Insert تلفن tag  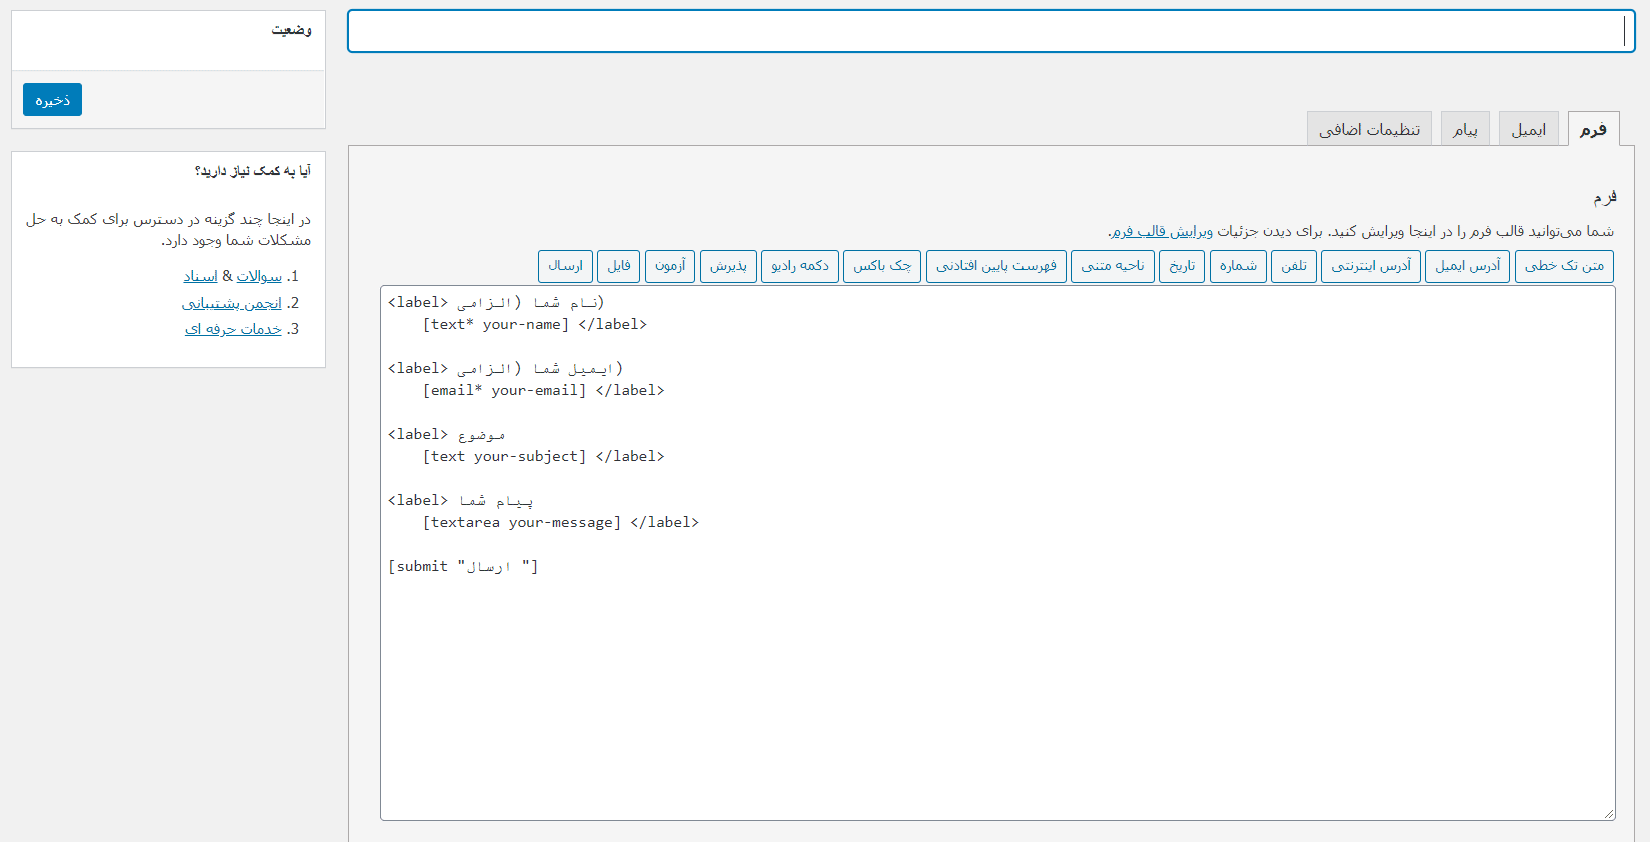pyautogui.click(x=1293, y=266)
